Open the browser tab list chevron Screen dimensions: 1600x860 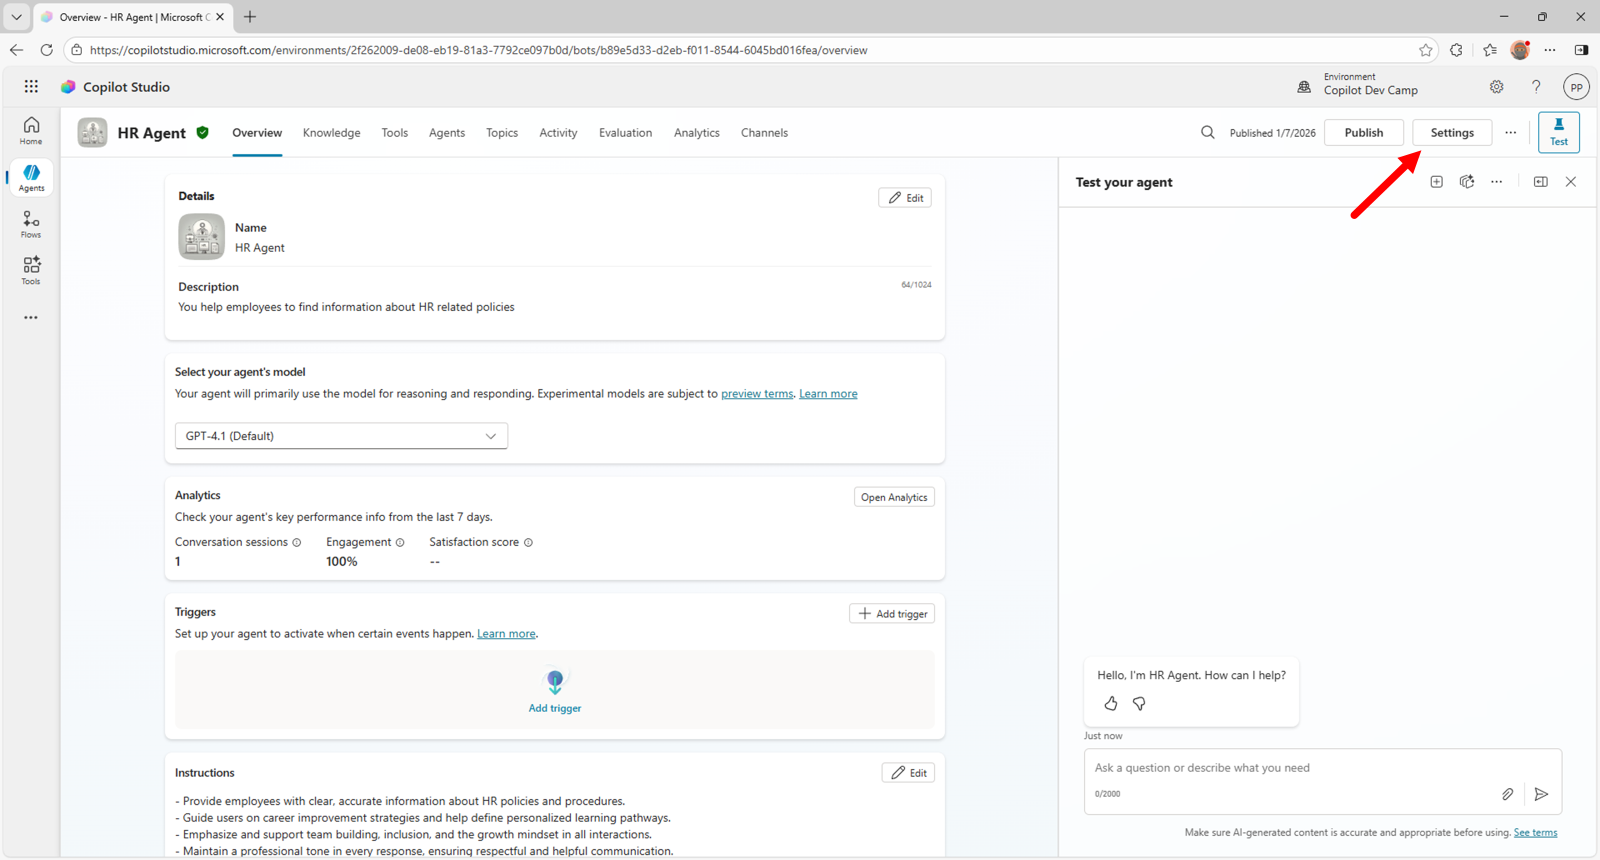16,17
